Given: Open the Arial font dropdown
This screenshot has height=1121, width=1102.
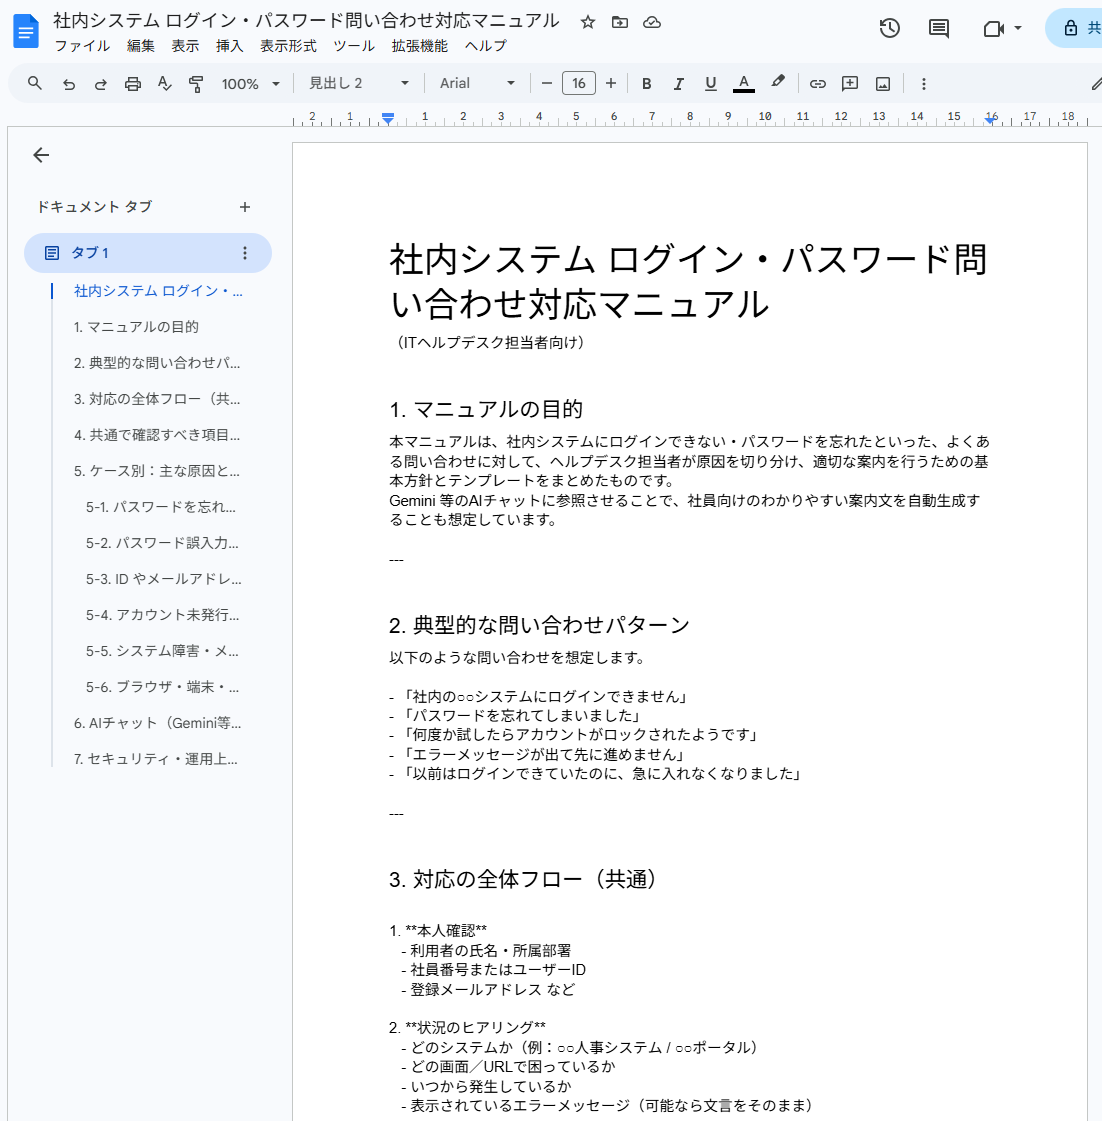Looking at the screenshot, I should [x=477, y=84].
